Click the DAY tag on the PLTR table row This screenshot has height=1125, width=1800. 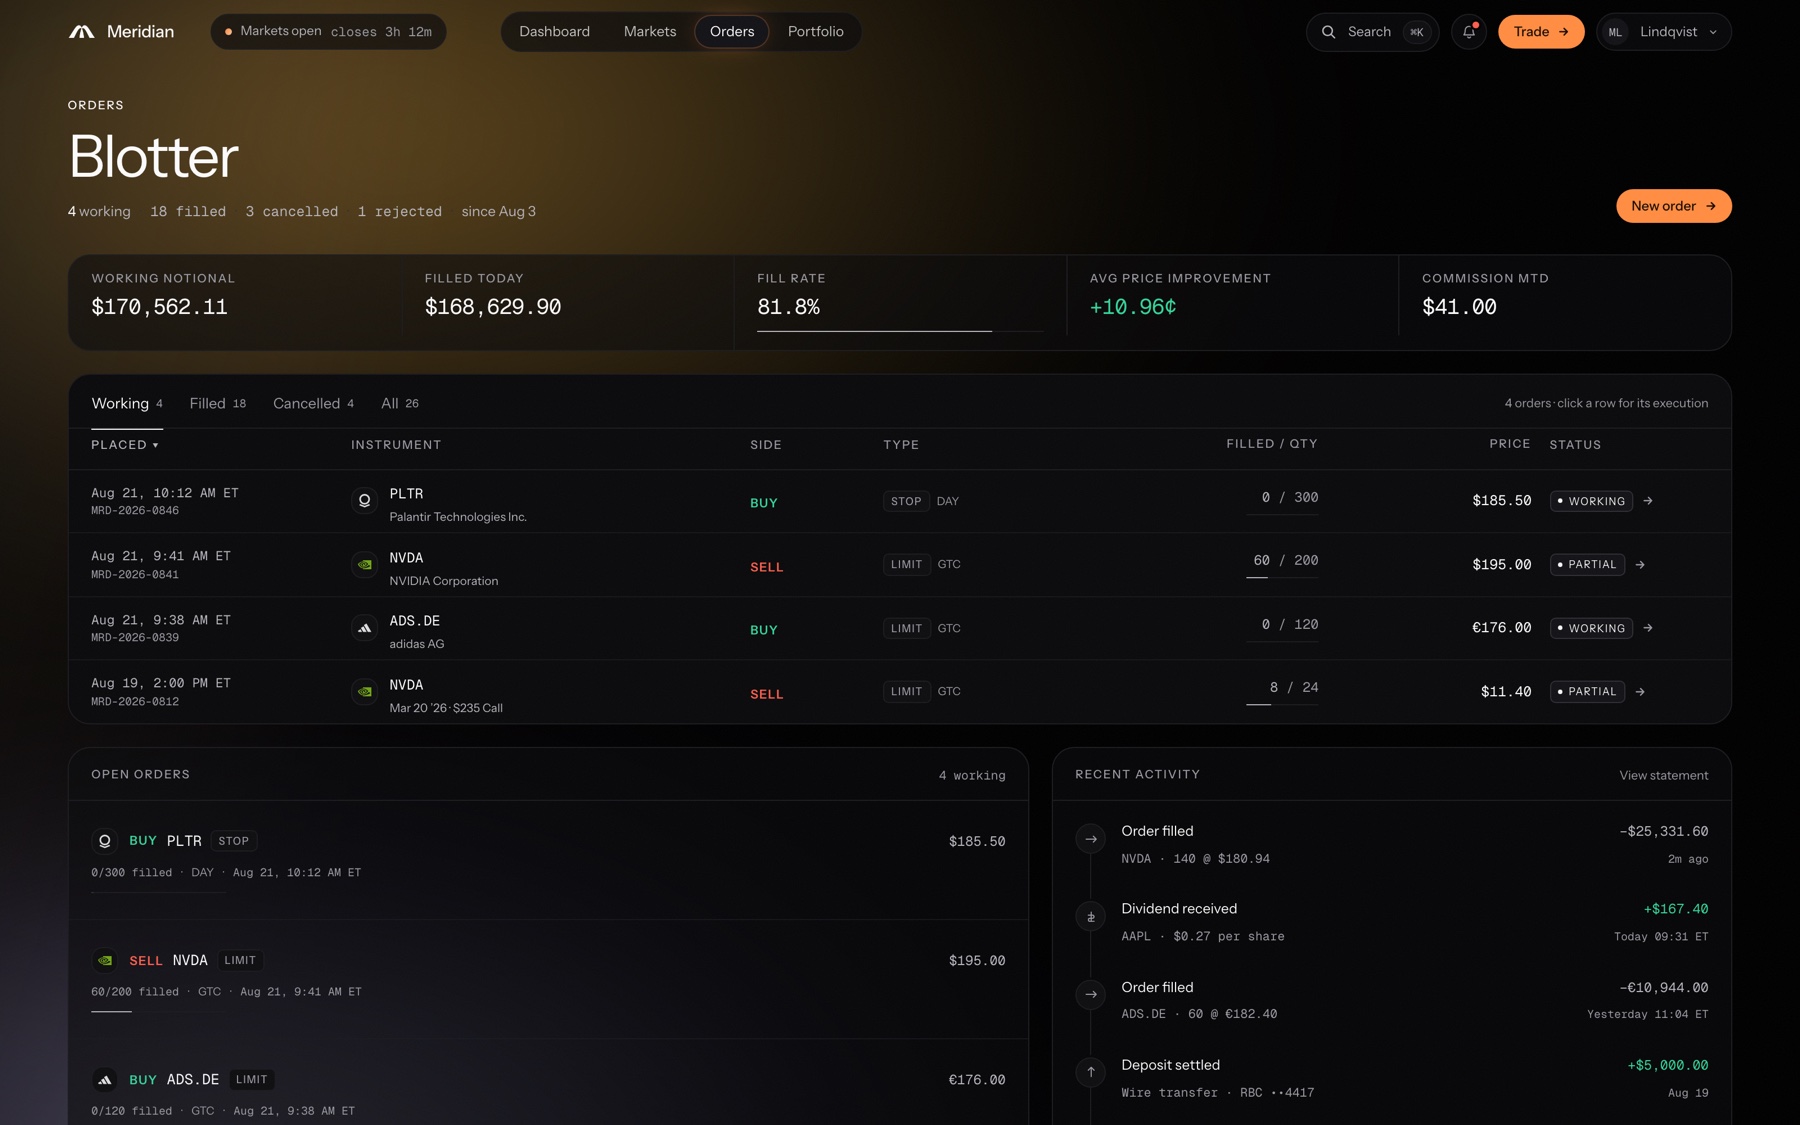tap(948, 501)
